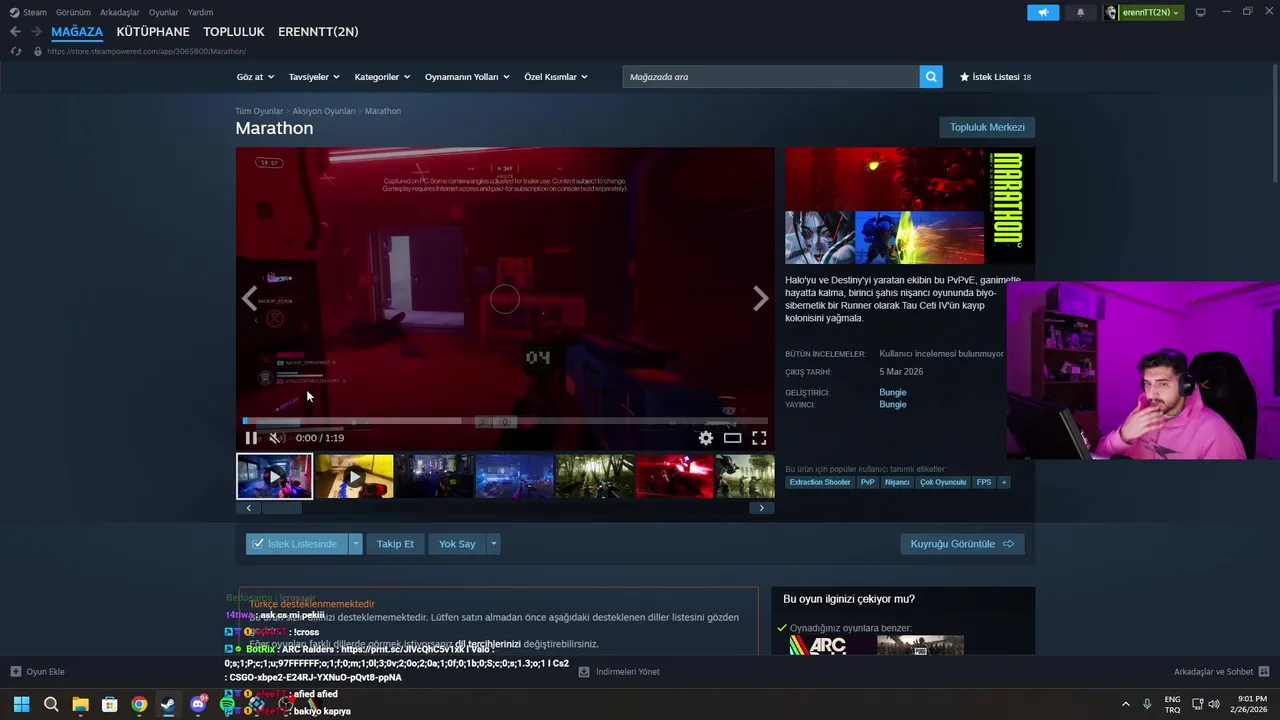Open the notifications bell
The width and height of the screenshot is (1280, 720).
point(1080,13)
